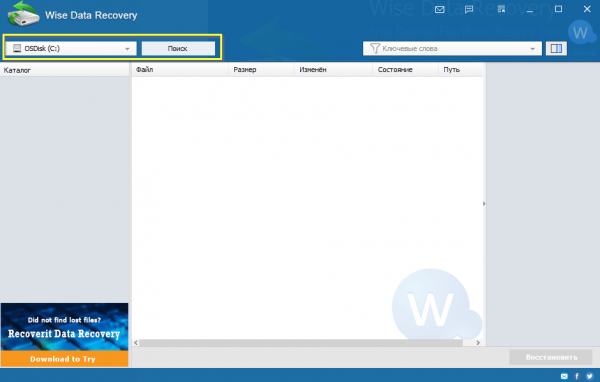Open the Facebook icon in status bar
This screenshot has height=382, width=600.
[577, 376]
